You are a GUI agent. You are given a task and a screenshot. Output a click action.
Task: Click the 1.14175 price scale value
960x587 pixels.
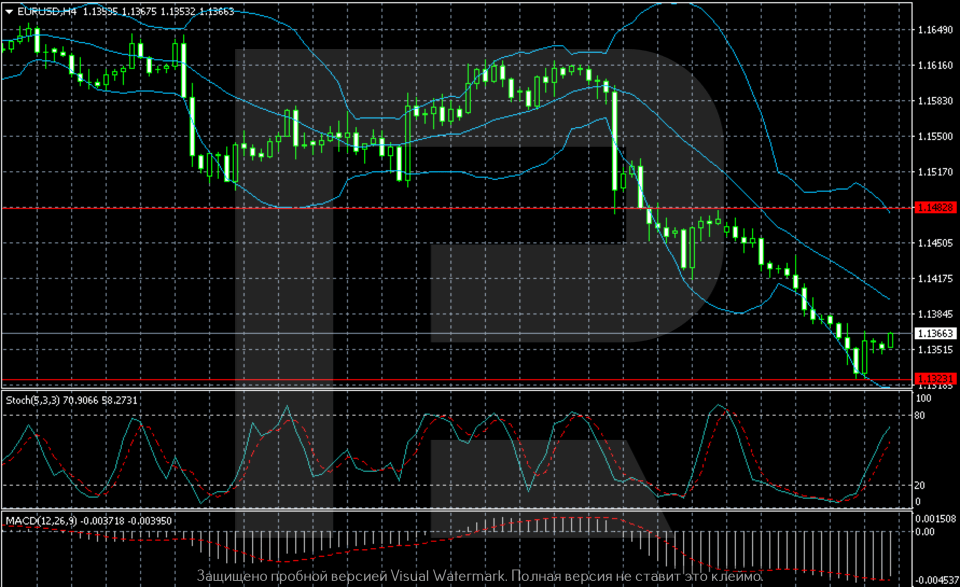(x=935, y=279)
